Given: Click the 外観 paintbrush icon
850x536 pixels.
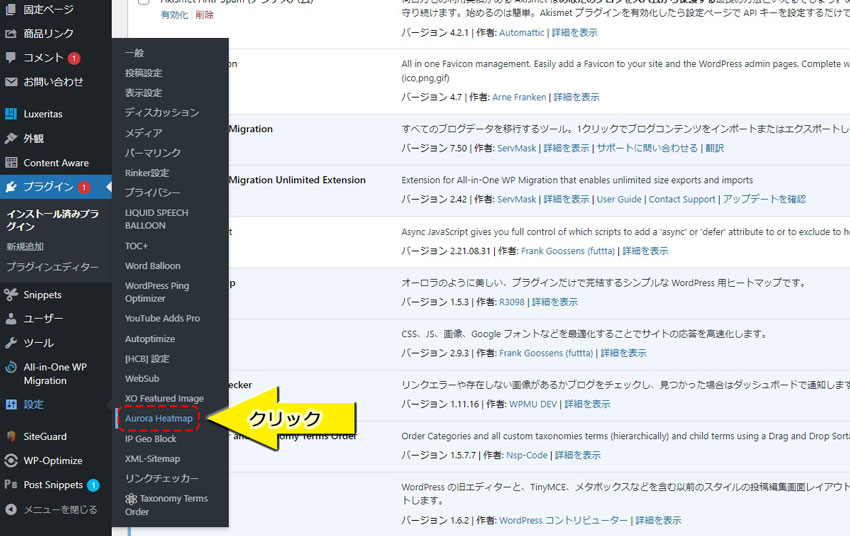Looking at the screenshot, I should pos(11,138).
